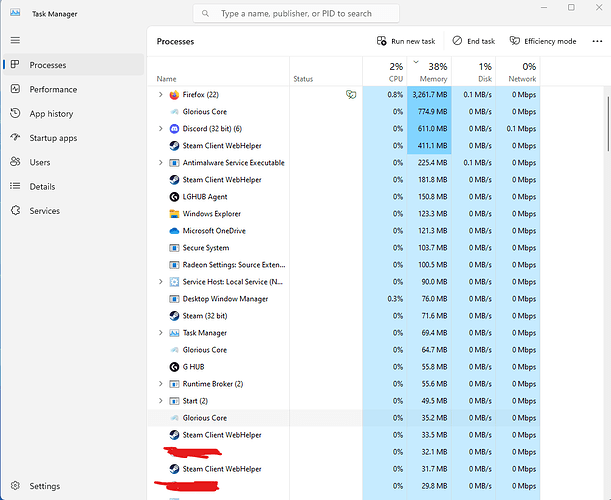This screenshot has width=611, height=500.
Task: Expand the Start (2) process group
Action: tap(161, 401)
